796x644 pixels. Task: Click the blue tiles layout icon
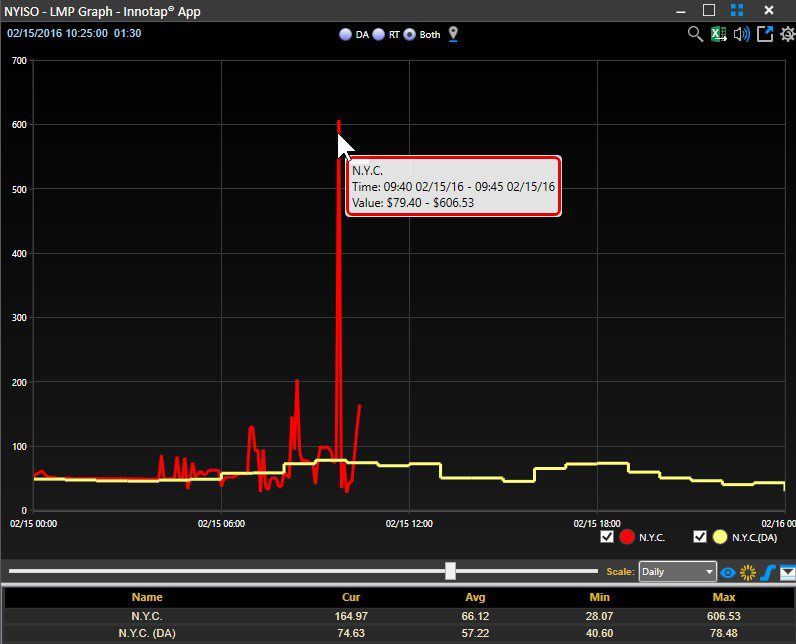[x=737, y=10]
